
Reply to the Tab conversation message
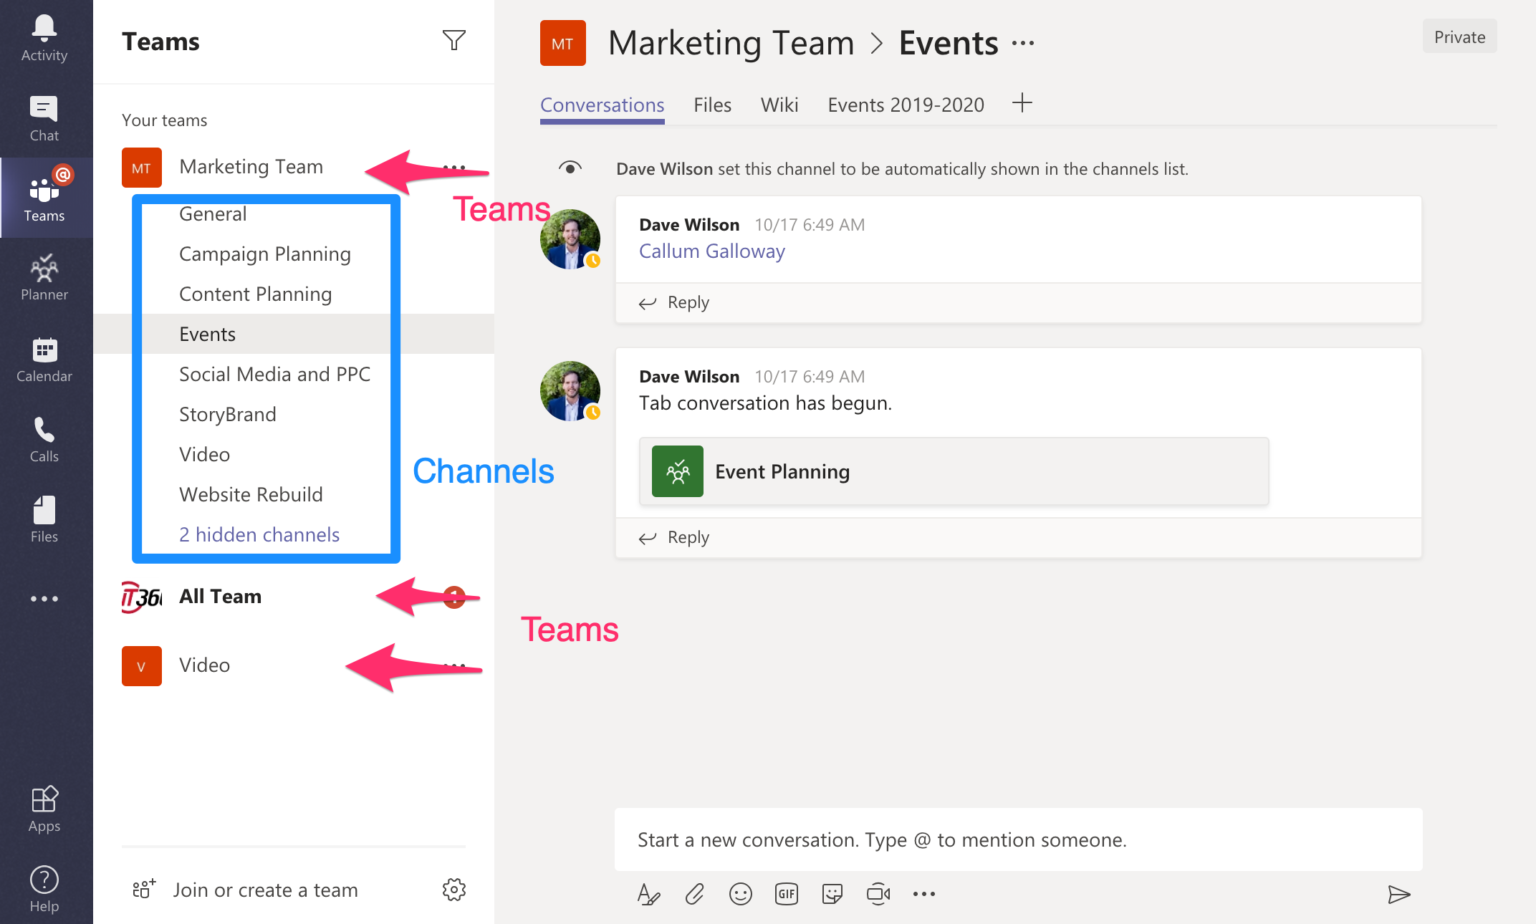coord(674,537)
